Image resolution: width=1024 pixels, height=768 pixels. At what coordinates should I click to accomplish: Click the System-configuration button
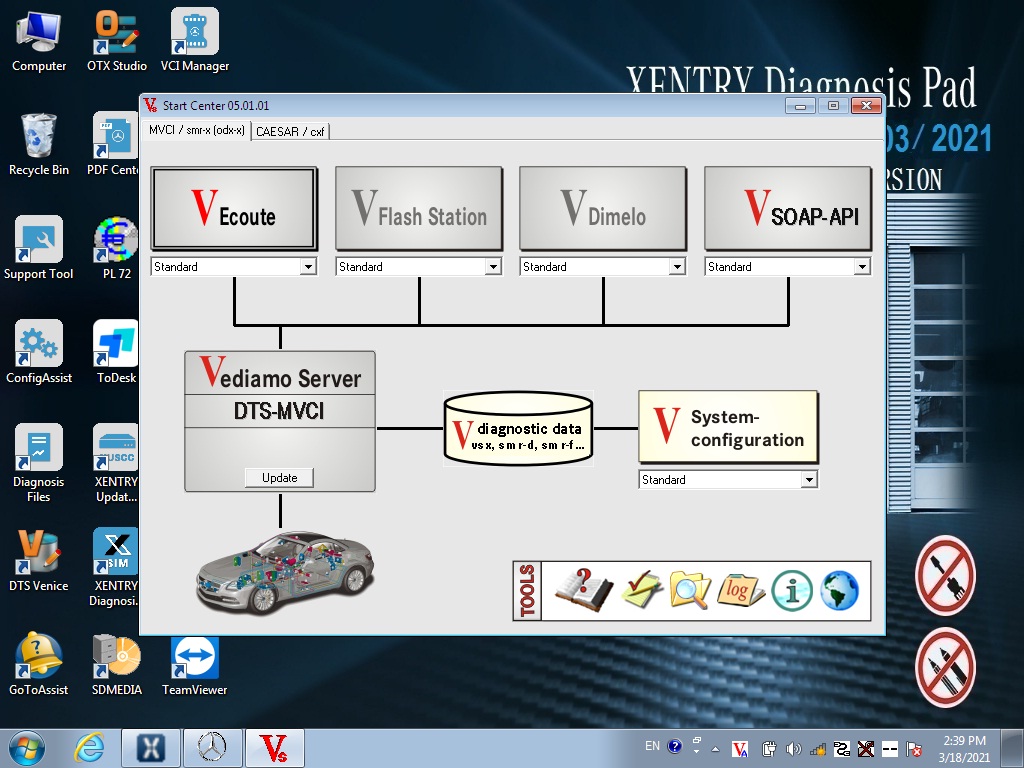coord(728,428)
